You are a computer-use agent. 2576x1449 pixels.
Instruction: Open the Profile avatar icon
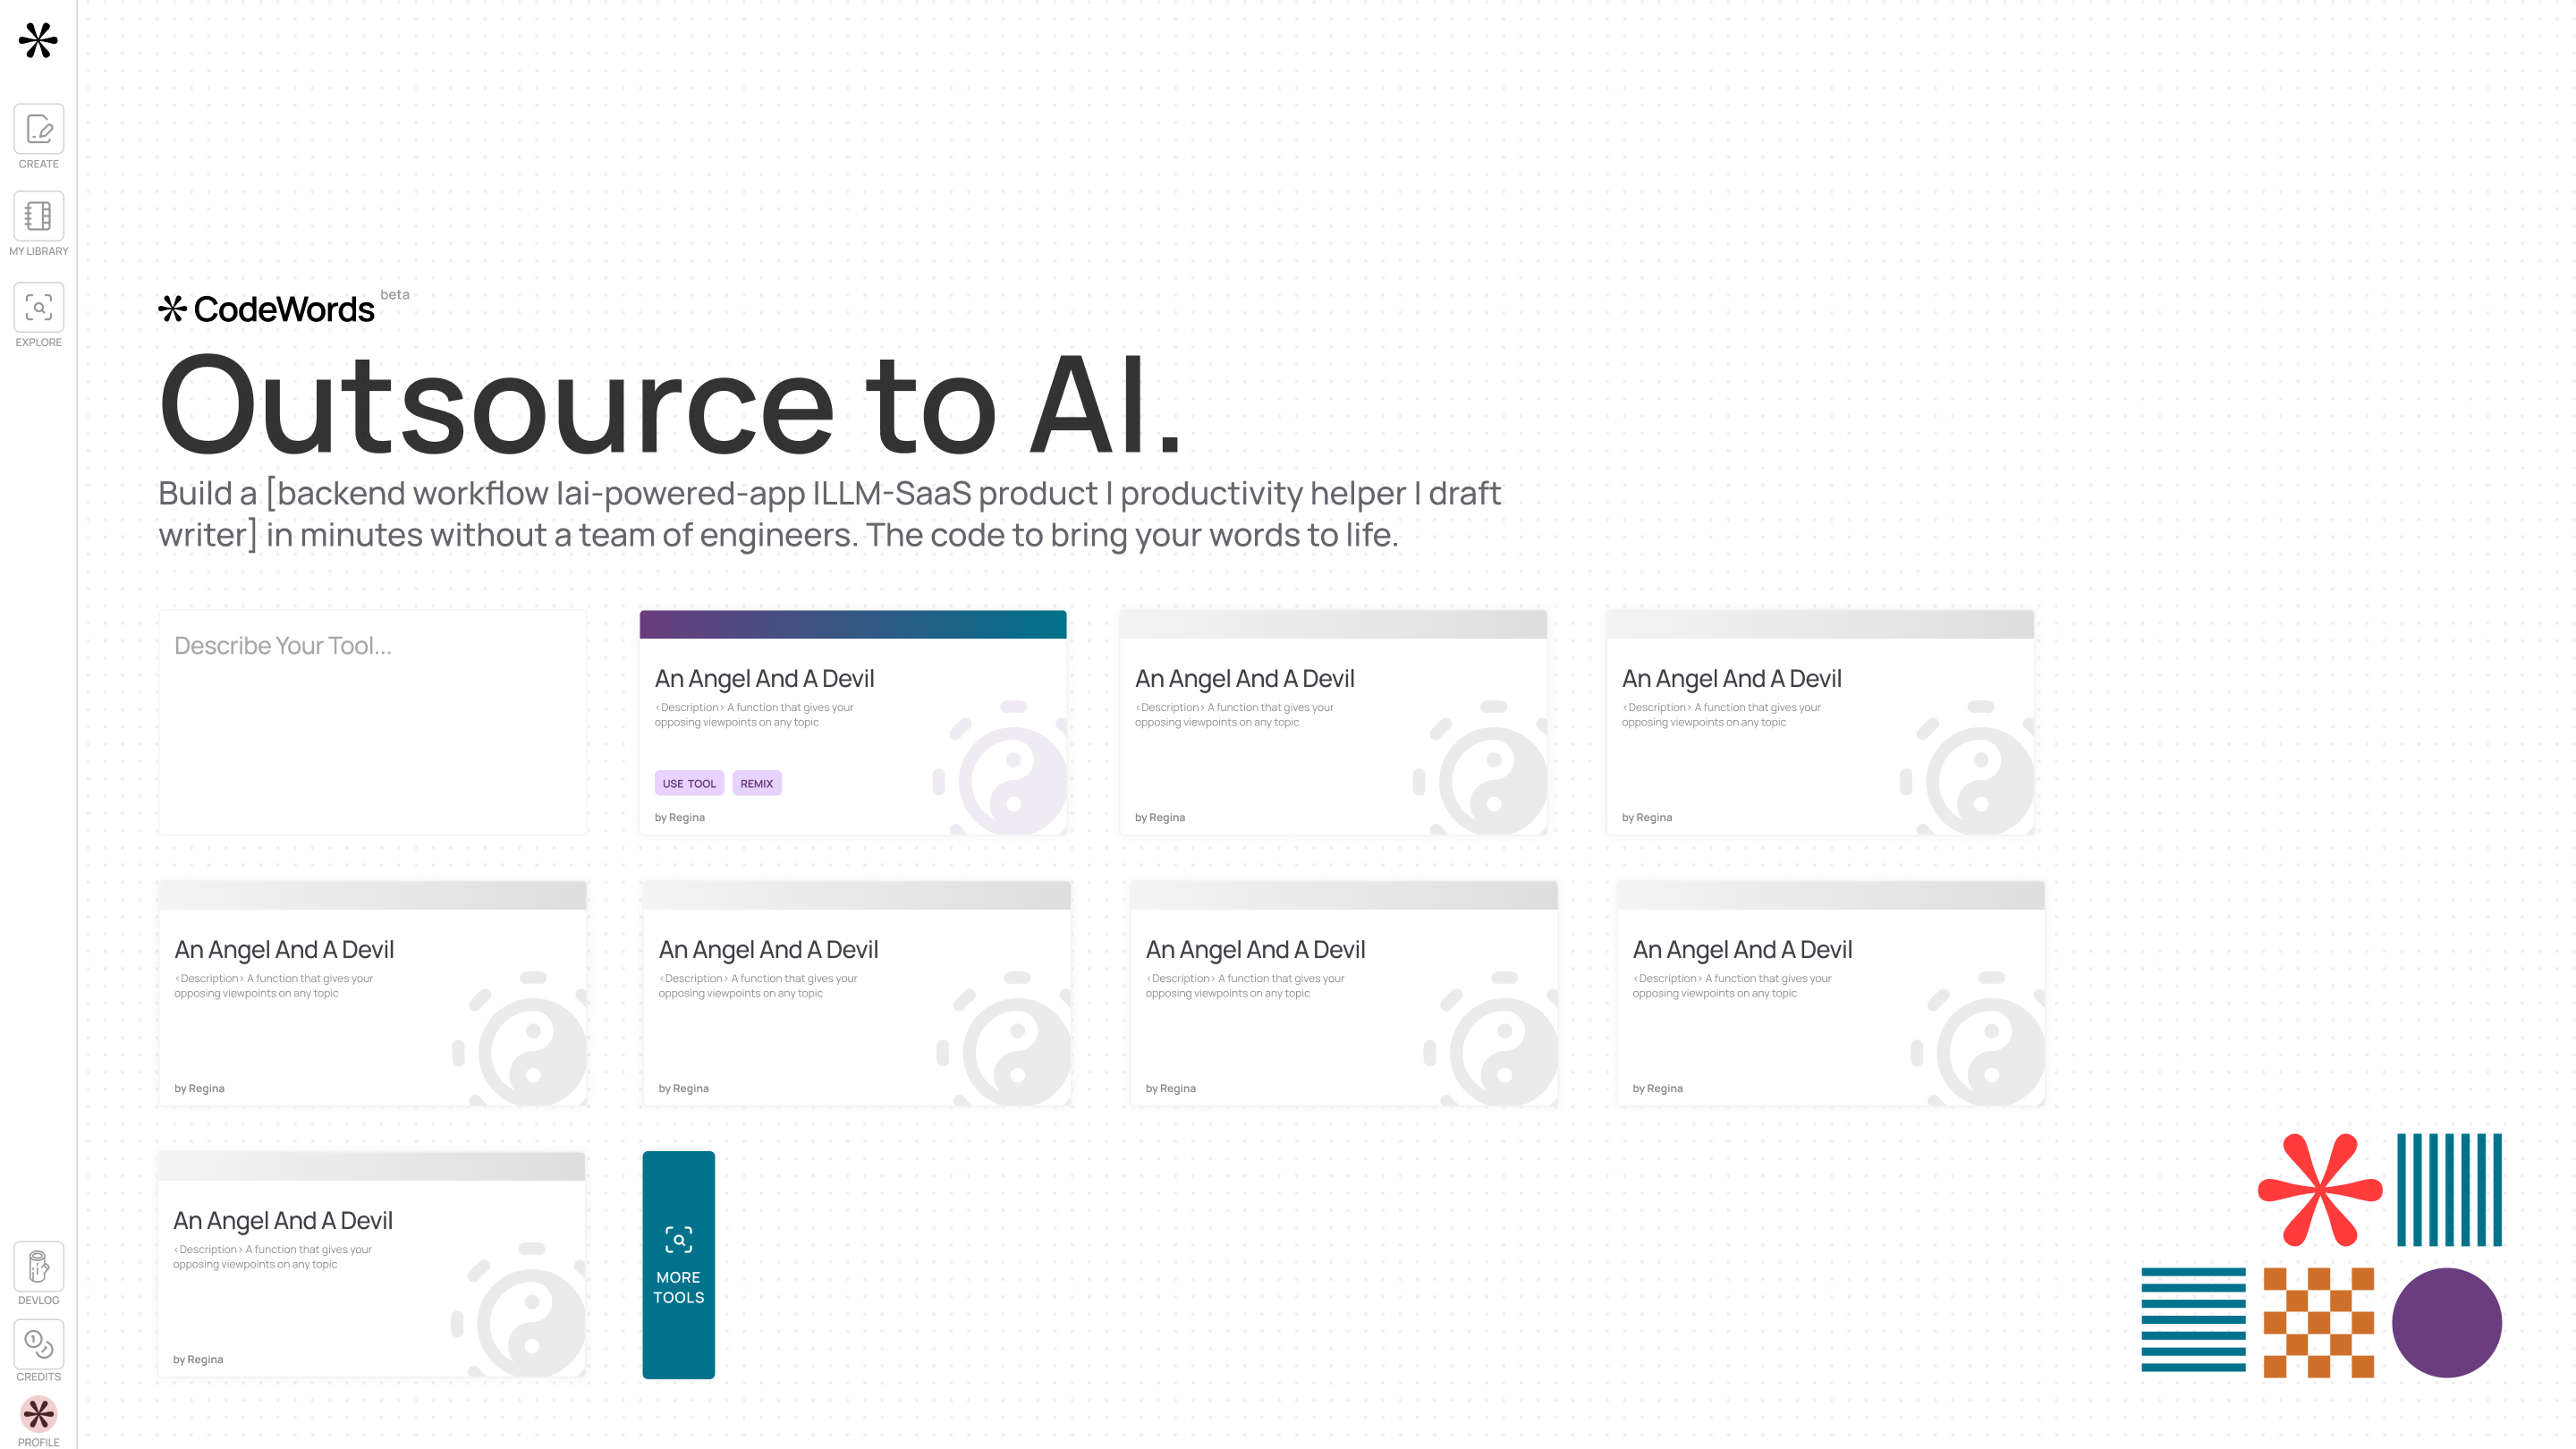click(39, 1413)
